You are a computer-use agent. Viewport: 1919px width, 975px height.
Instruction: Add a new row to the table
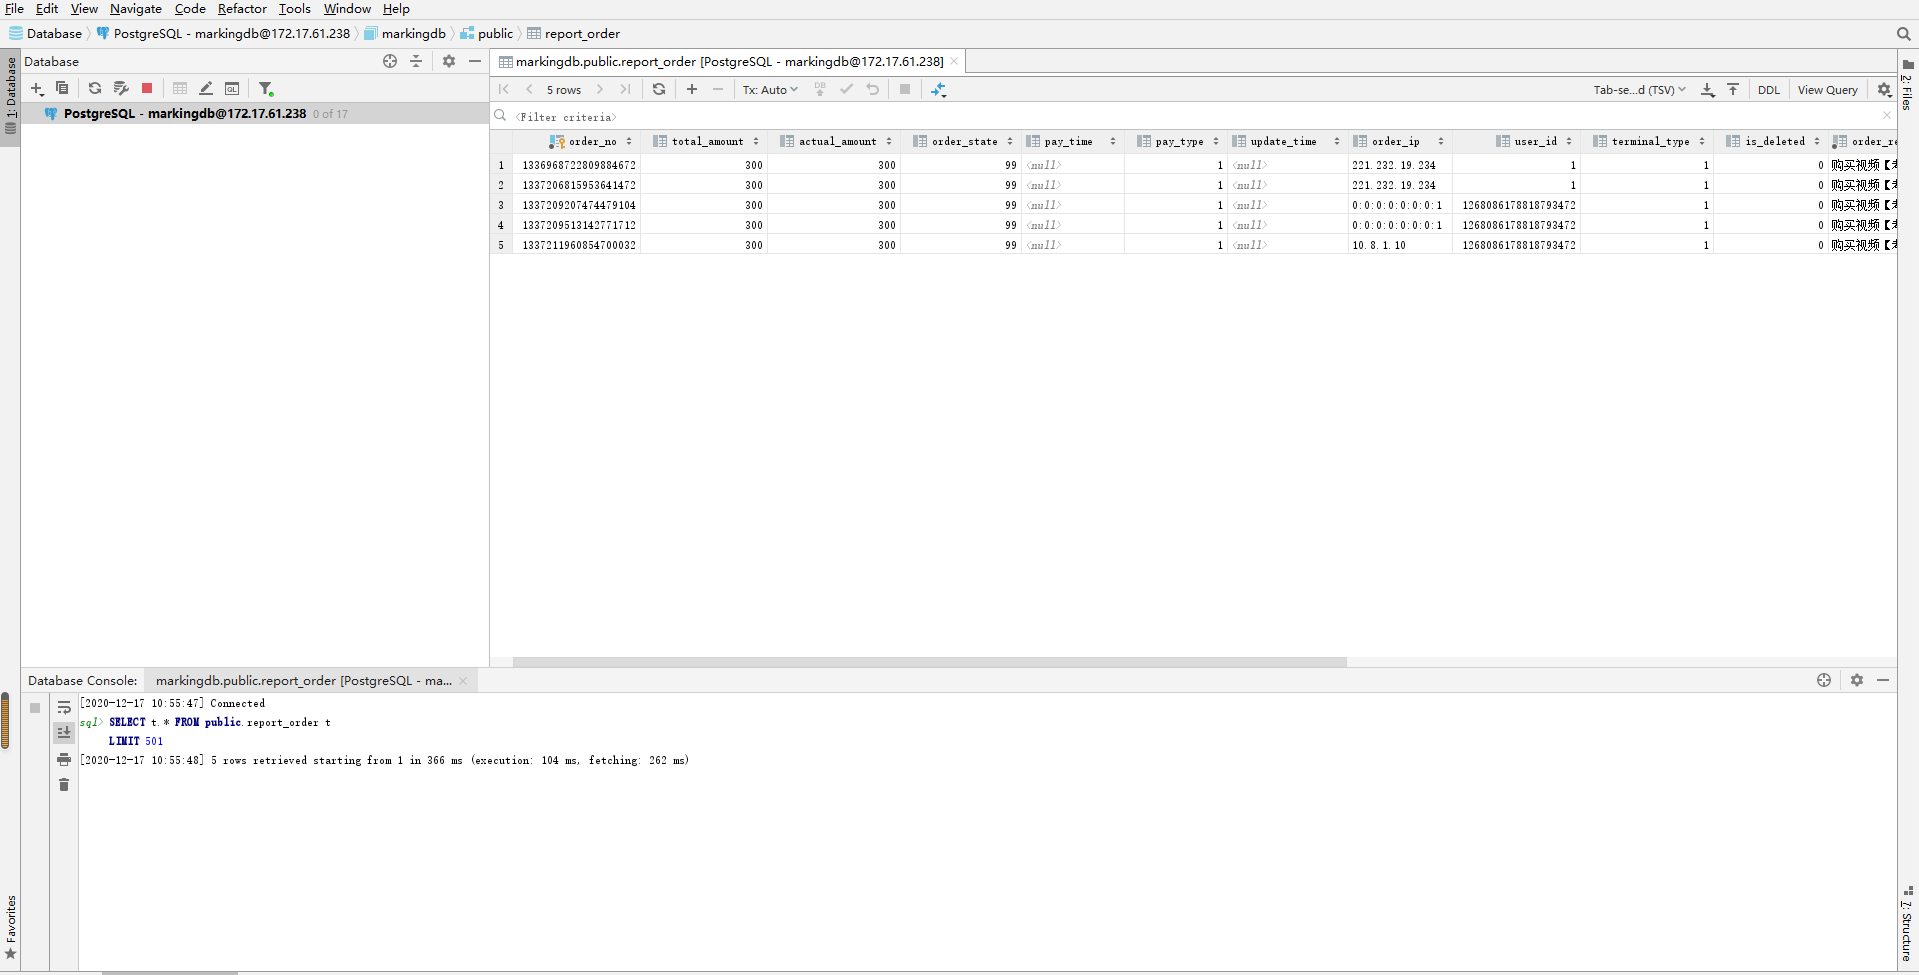pyautogui.click(x=692, y=89)
